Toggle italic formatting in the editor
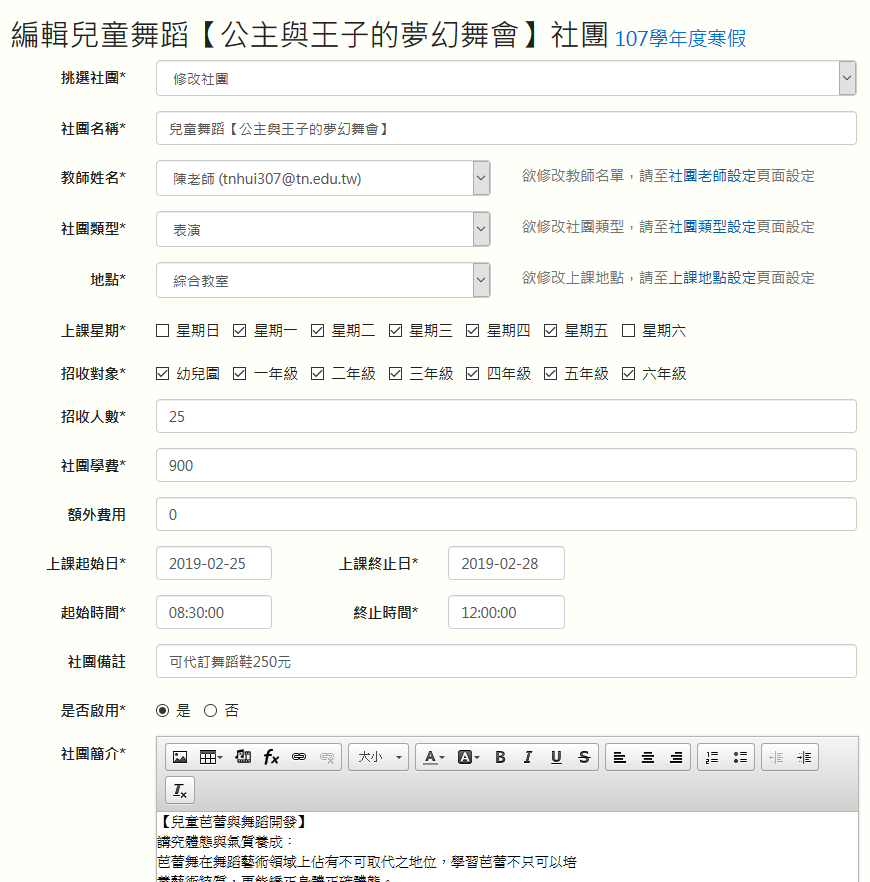870x882 pixels. point(528,757)
